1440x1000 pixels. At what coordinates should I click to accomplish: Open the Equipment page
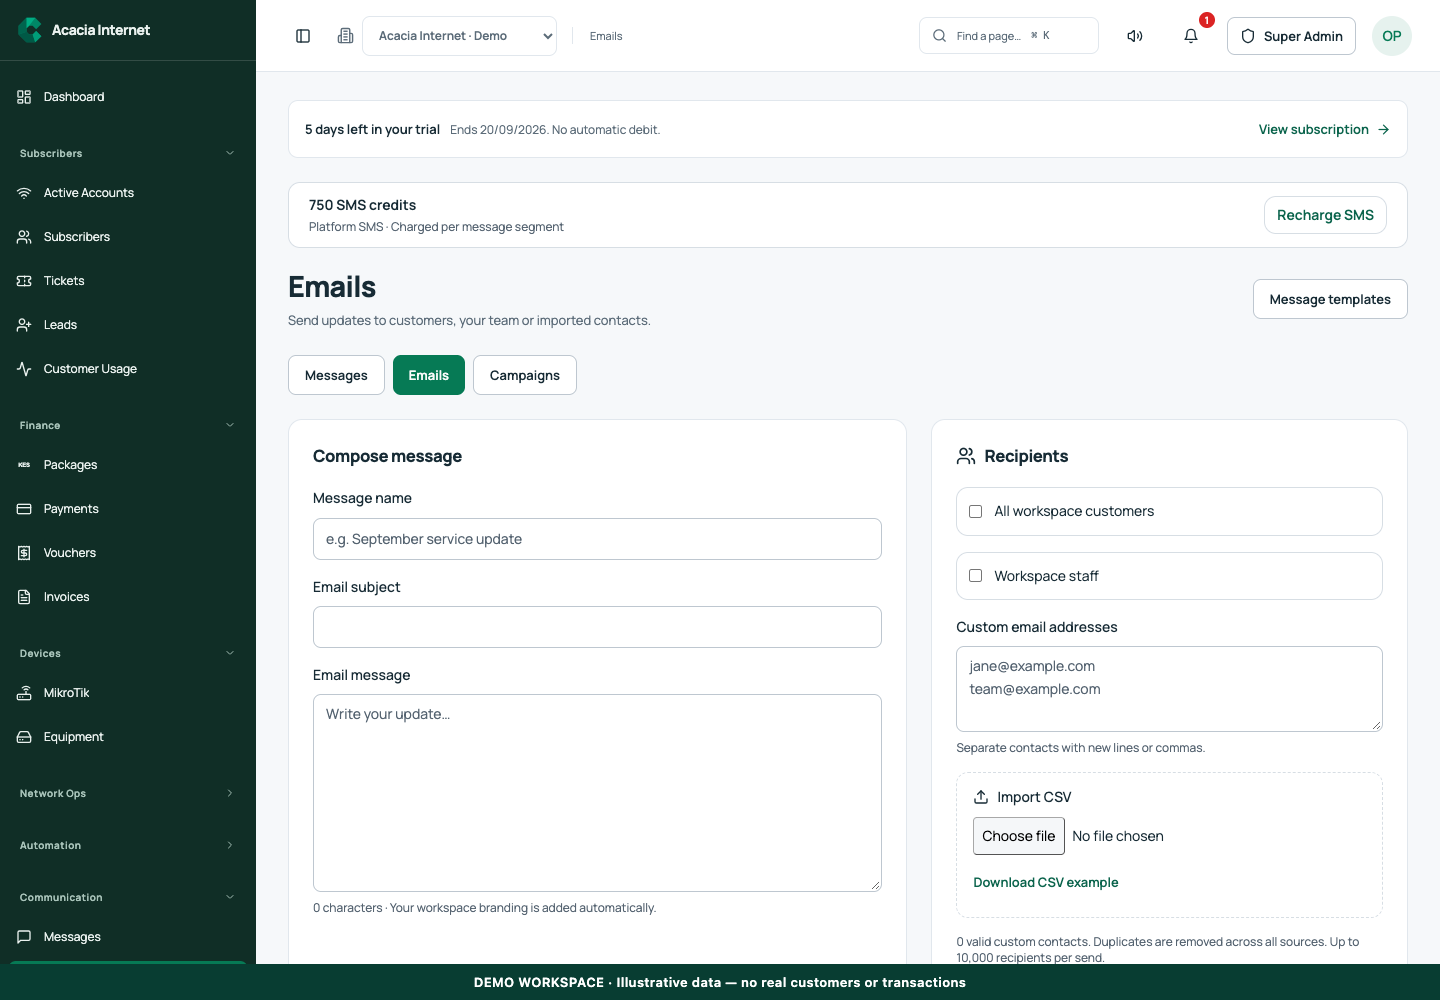coord(128,737)
